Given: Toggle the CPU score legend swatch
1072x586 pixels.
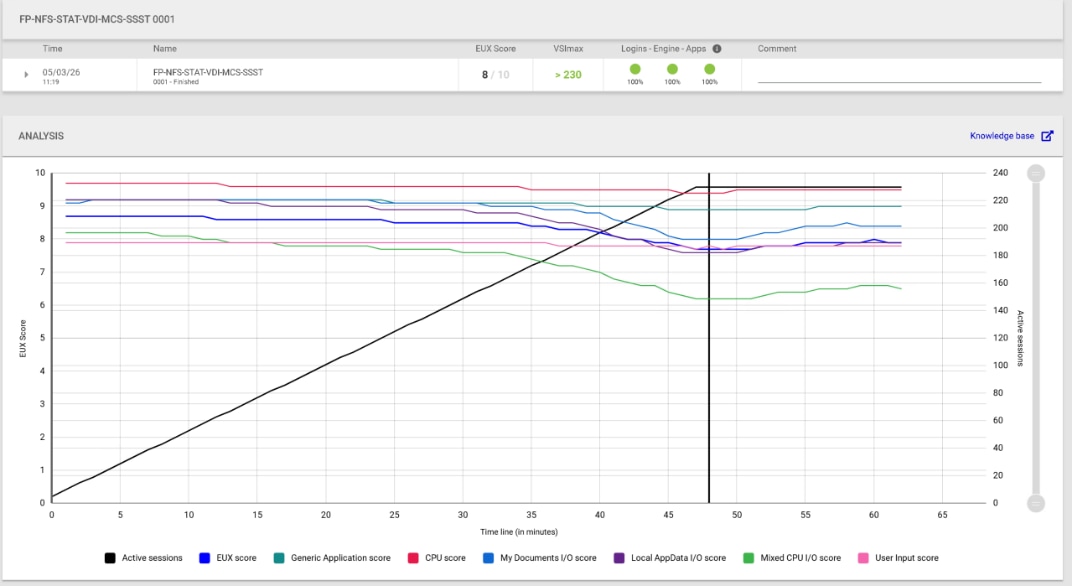Looking at the screenshot, I should click(x=413, y=558).
